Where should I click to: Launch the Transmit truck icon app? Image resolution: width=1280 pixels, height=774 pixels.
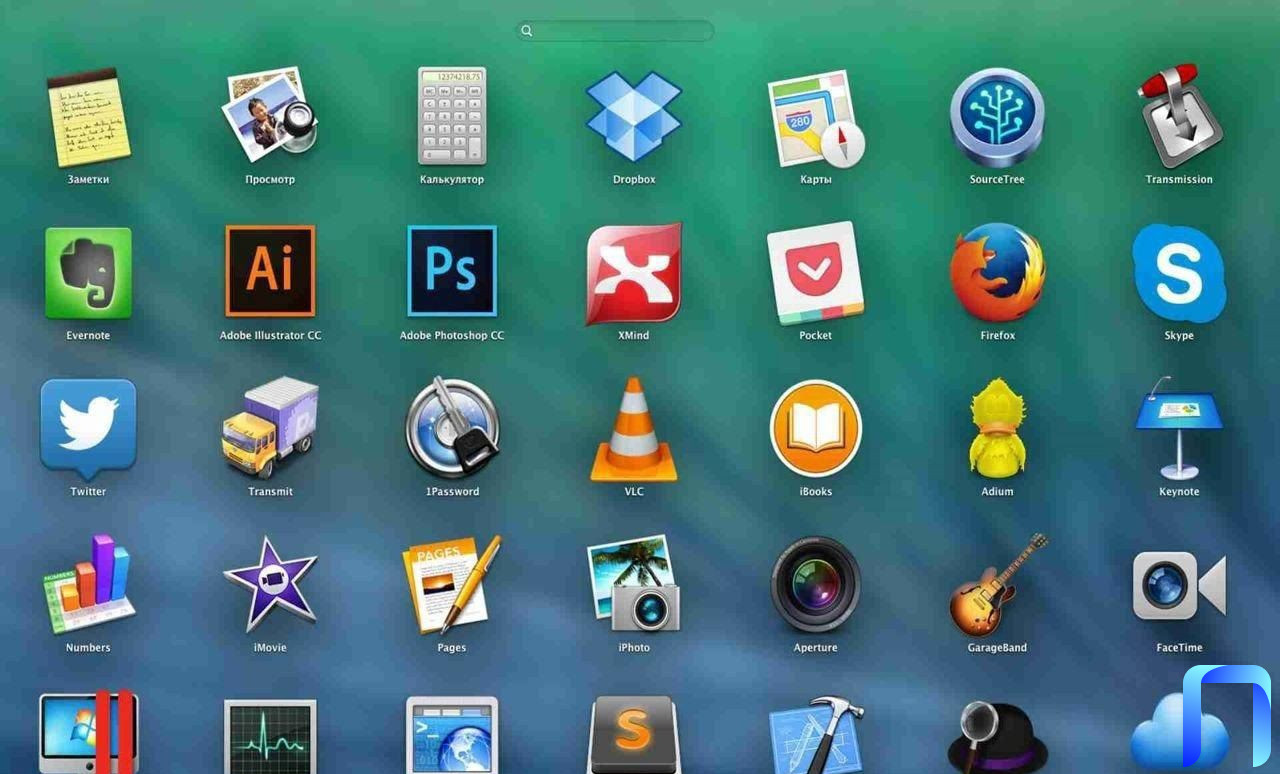coord(270,429)
